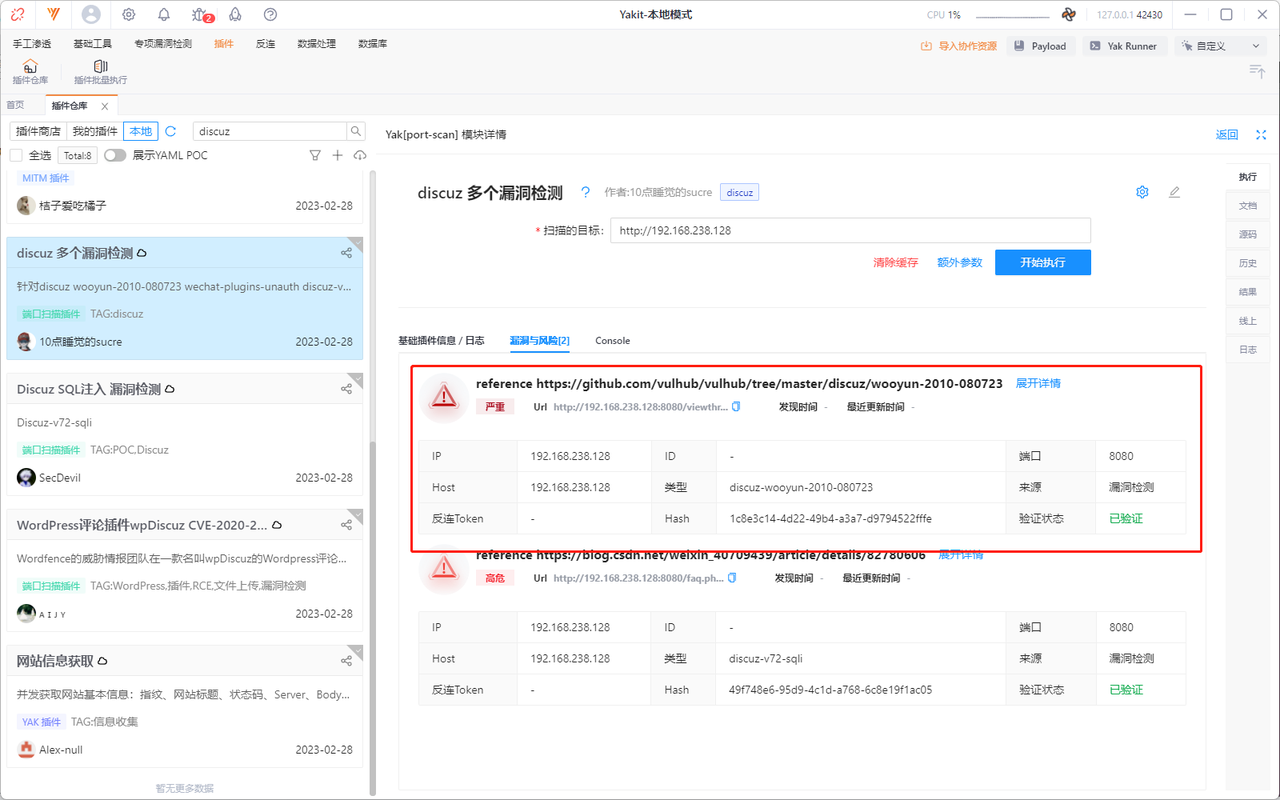The image size is (1280, 800).
Task: Click the help icon beside plugin title
Action: [x=586, y=192]
